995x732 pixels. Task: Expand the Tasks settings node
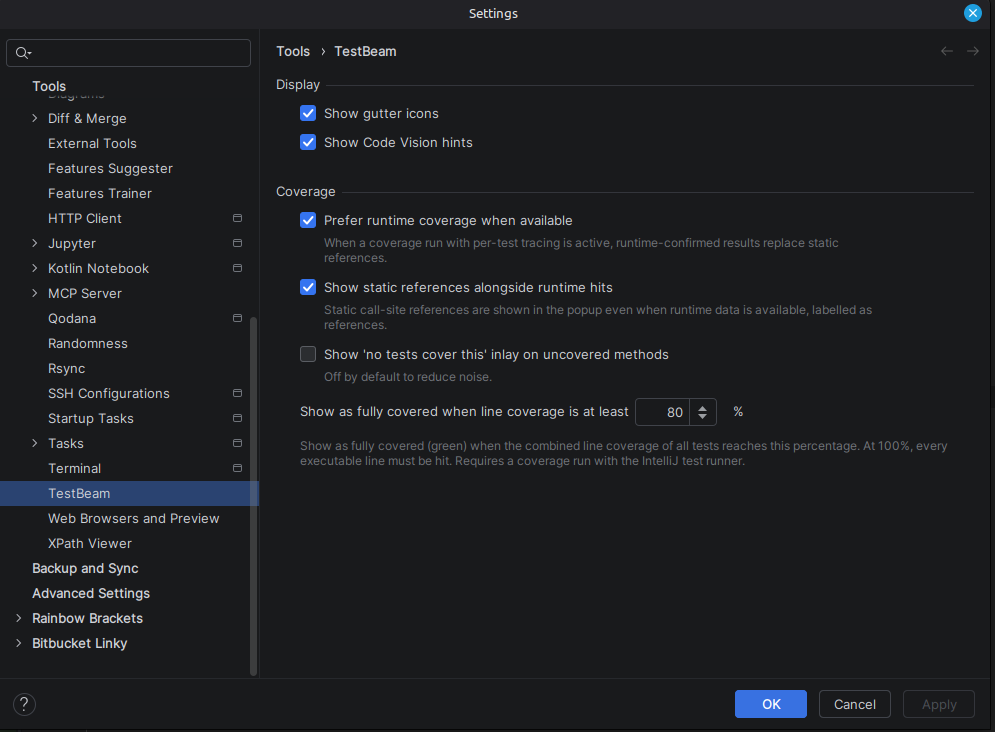point(35,443)
